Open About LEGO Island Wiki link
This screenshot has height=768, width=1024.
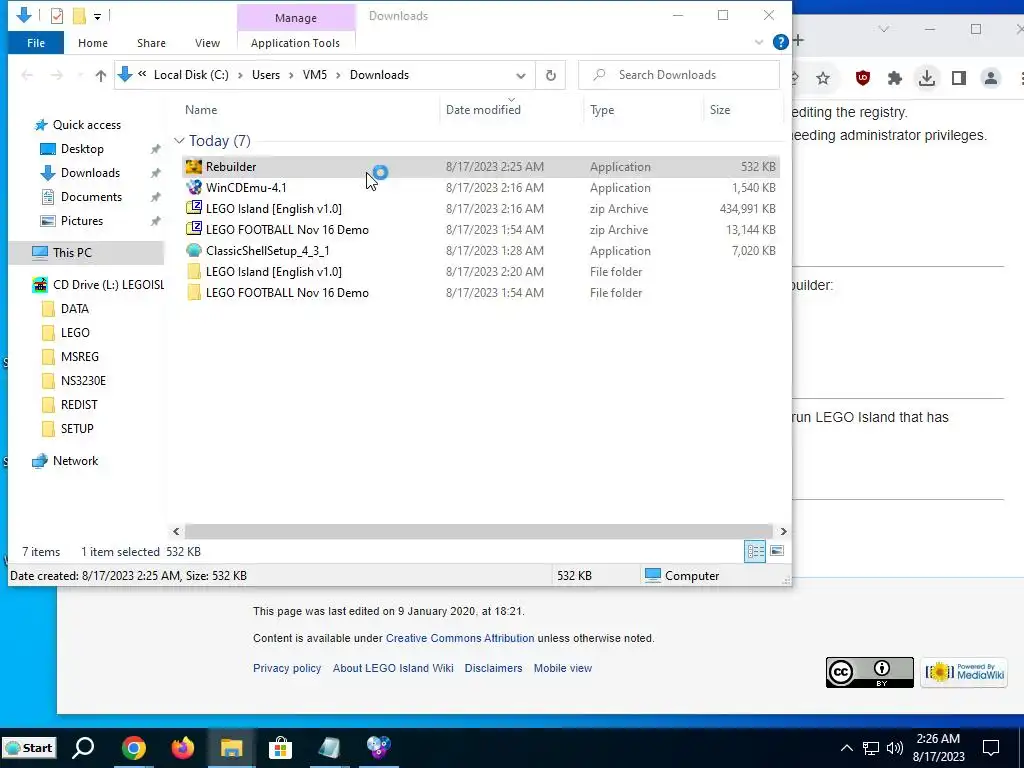[x=393, y=668]
